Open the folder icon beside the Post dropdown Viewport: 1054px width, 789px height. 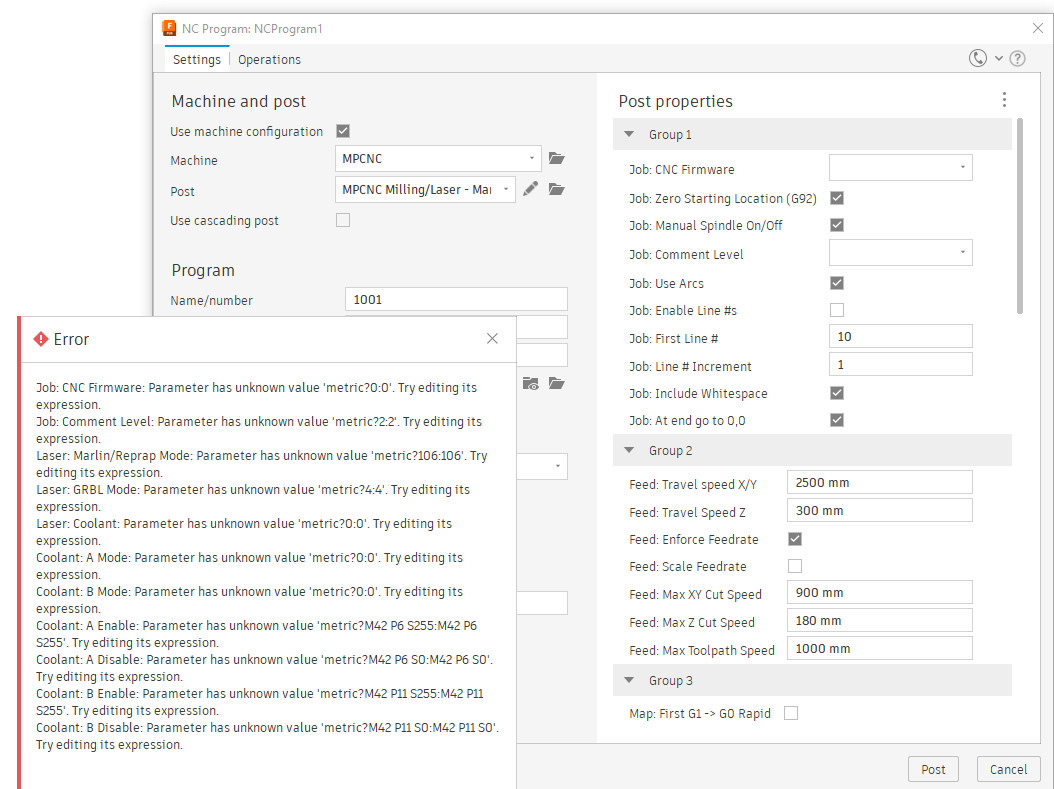pos(557,189)
